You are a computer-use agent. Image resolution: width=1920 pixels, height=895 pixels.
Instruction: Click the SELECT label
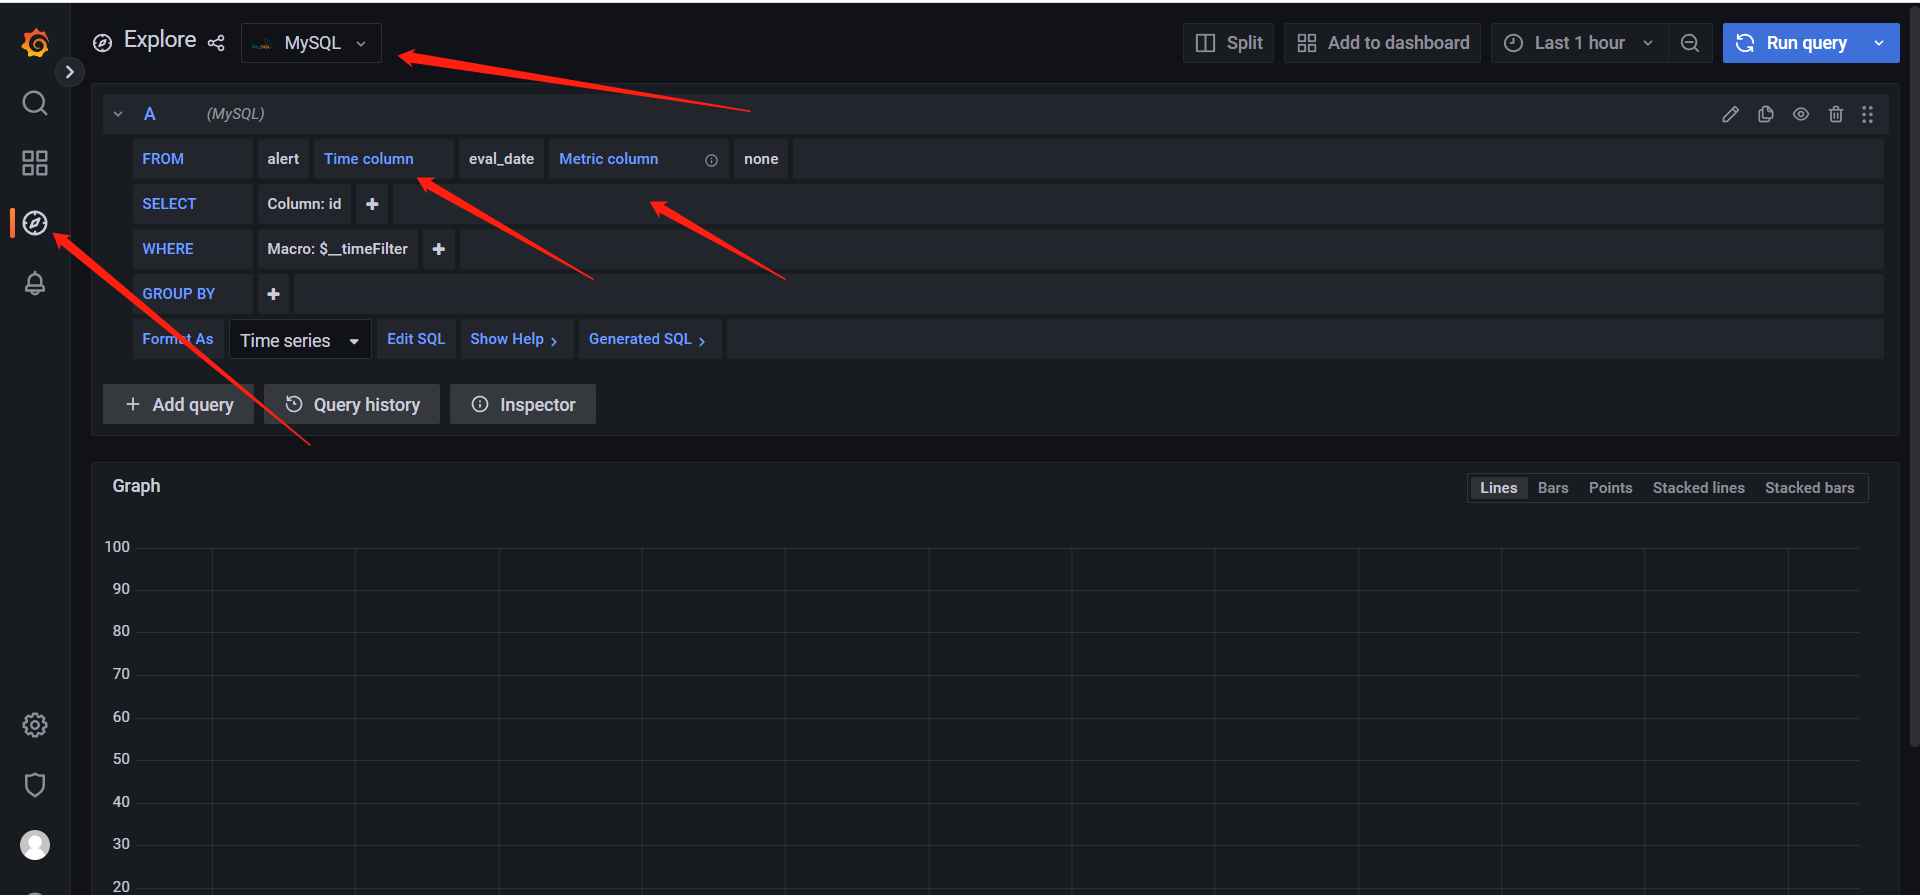point(169,204)
